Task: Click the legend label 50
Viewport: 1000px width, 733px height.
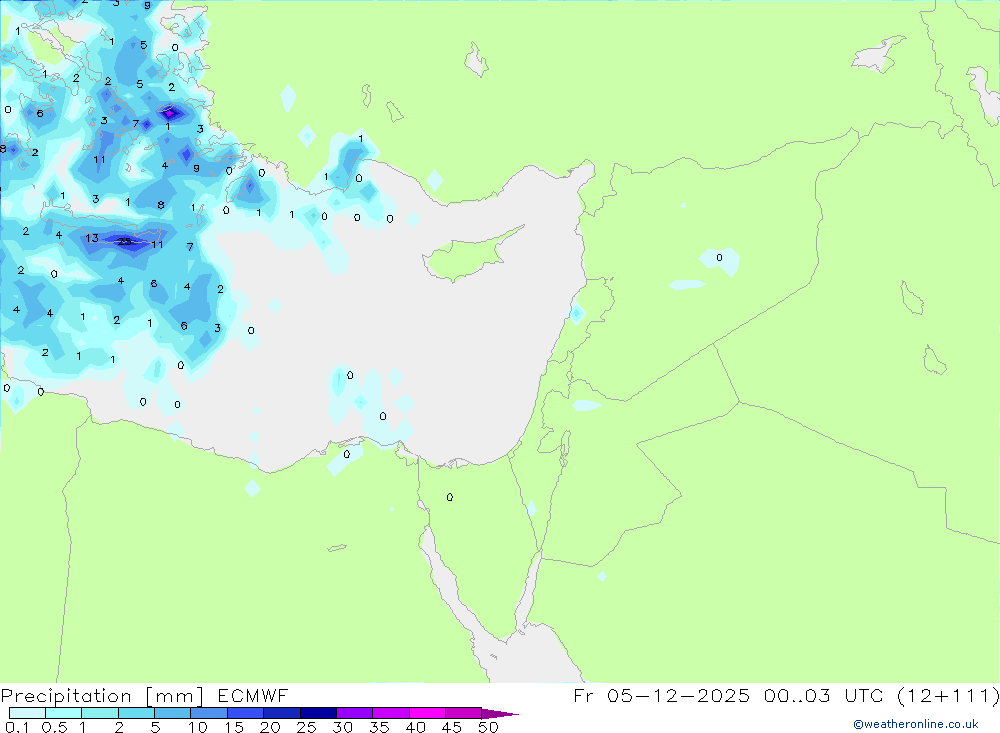Action: coord(488,727)
